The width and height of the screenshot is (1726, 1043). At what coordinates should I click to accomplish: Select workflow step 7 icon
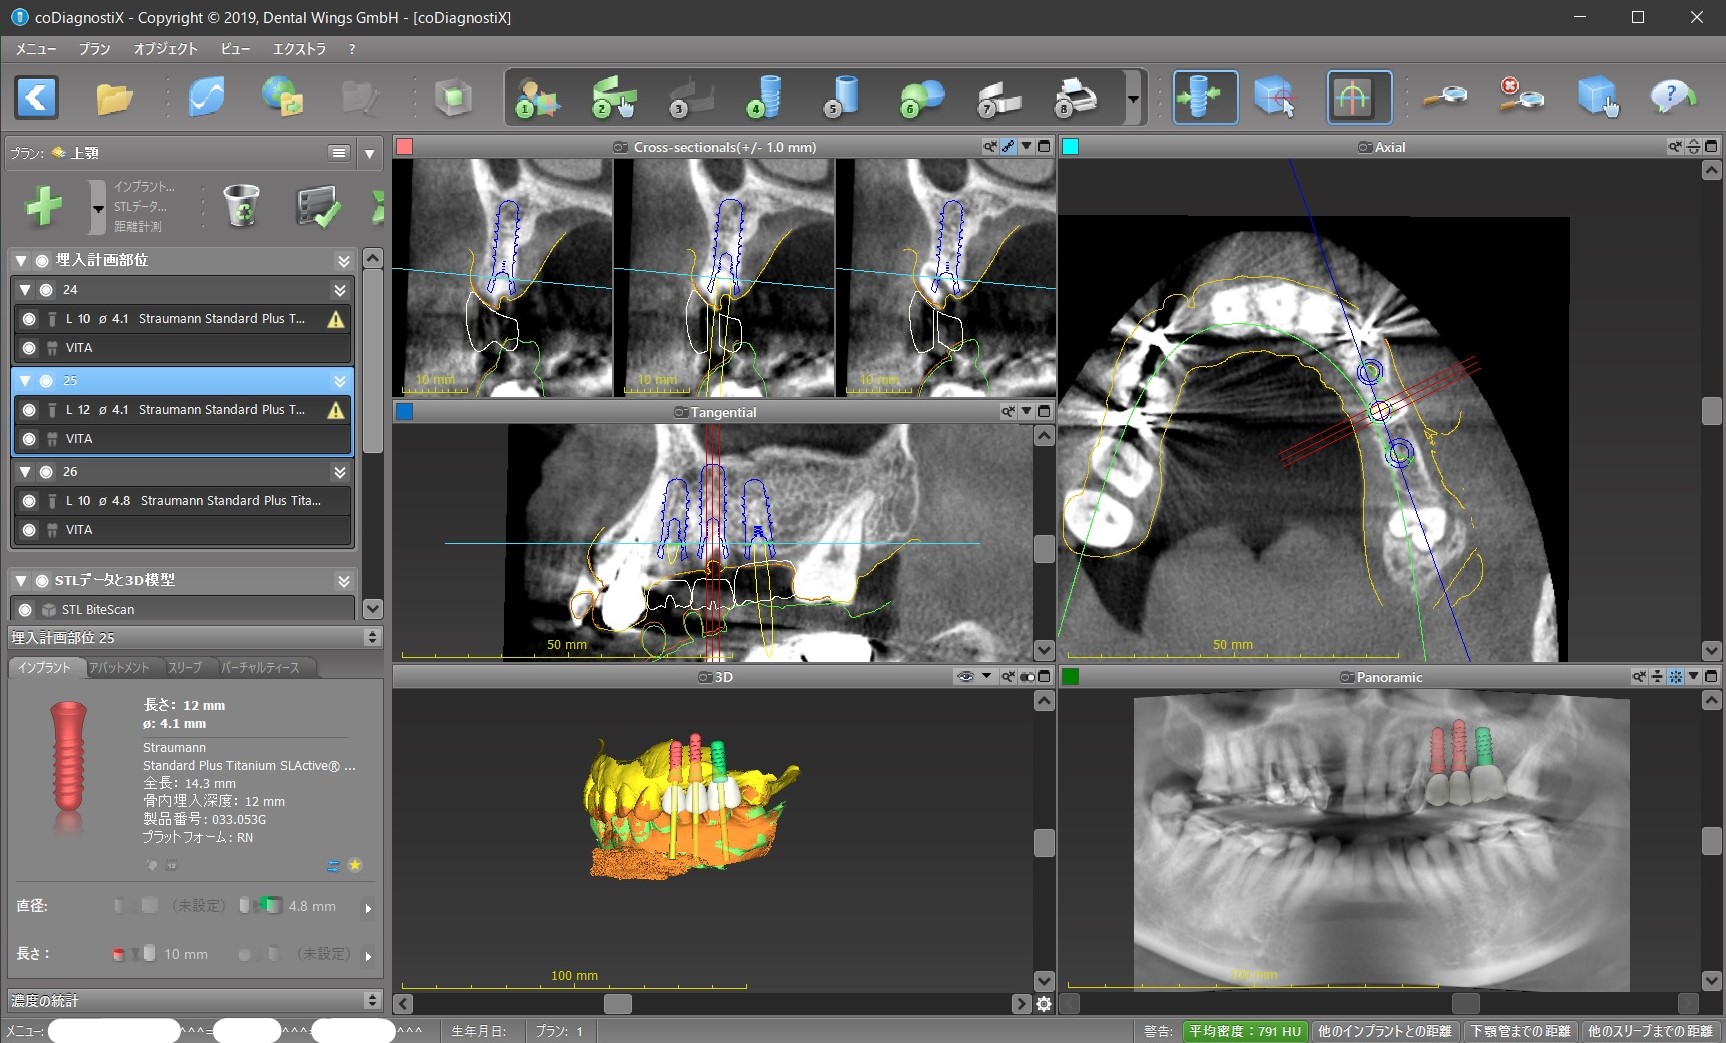pyautogui.click(x=998, y=98)
